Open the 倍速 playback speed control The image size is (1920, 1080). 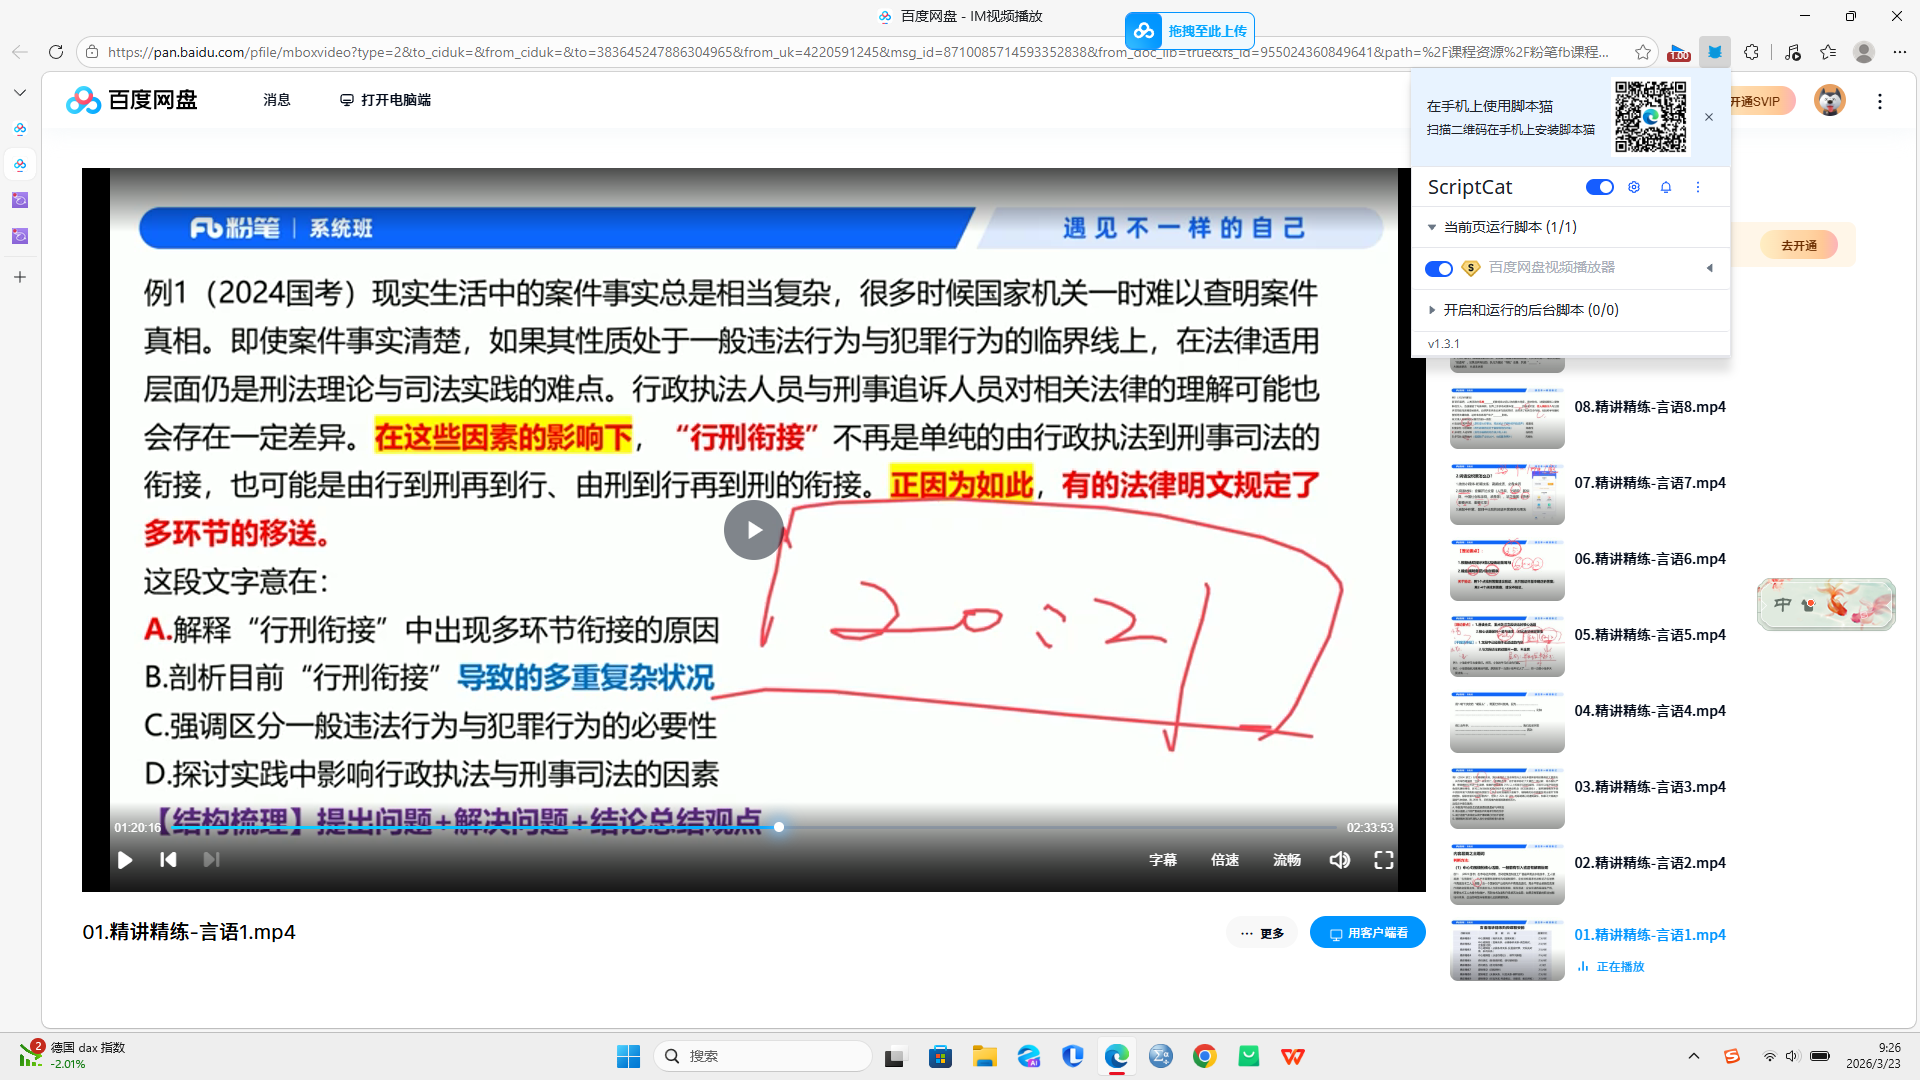coord(1224,859)
